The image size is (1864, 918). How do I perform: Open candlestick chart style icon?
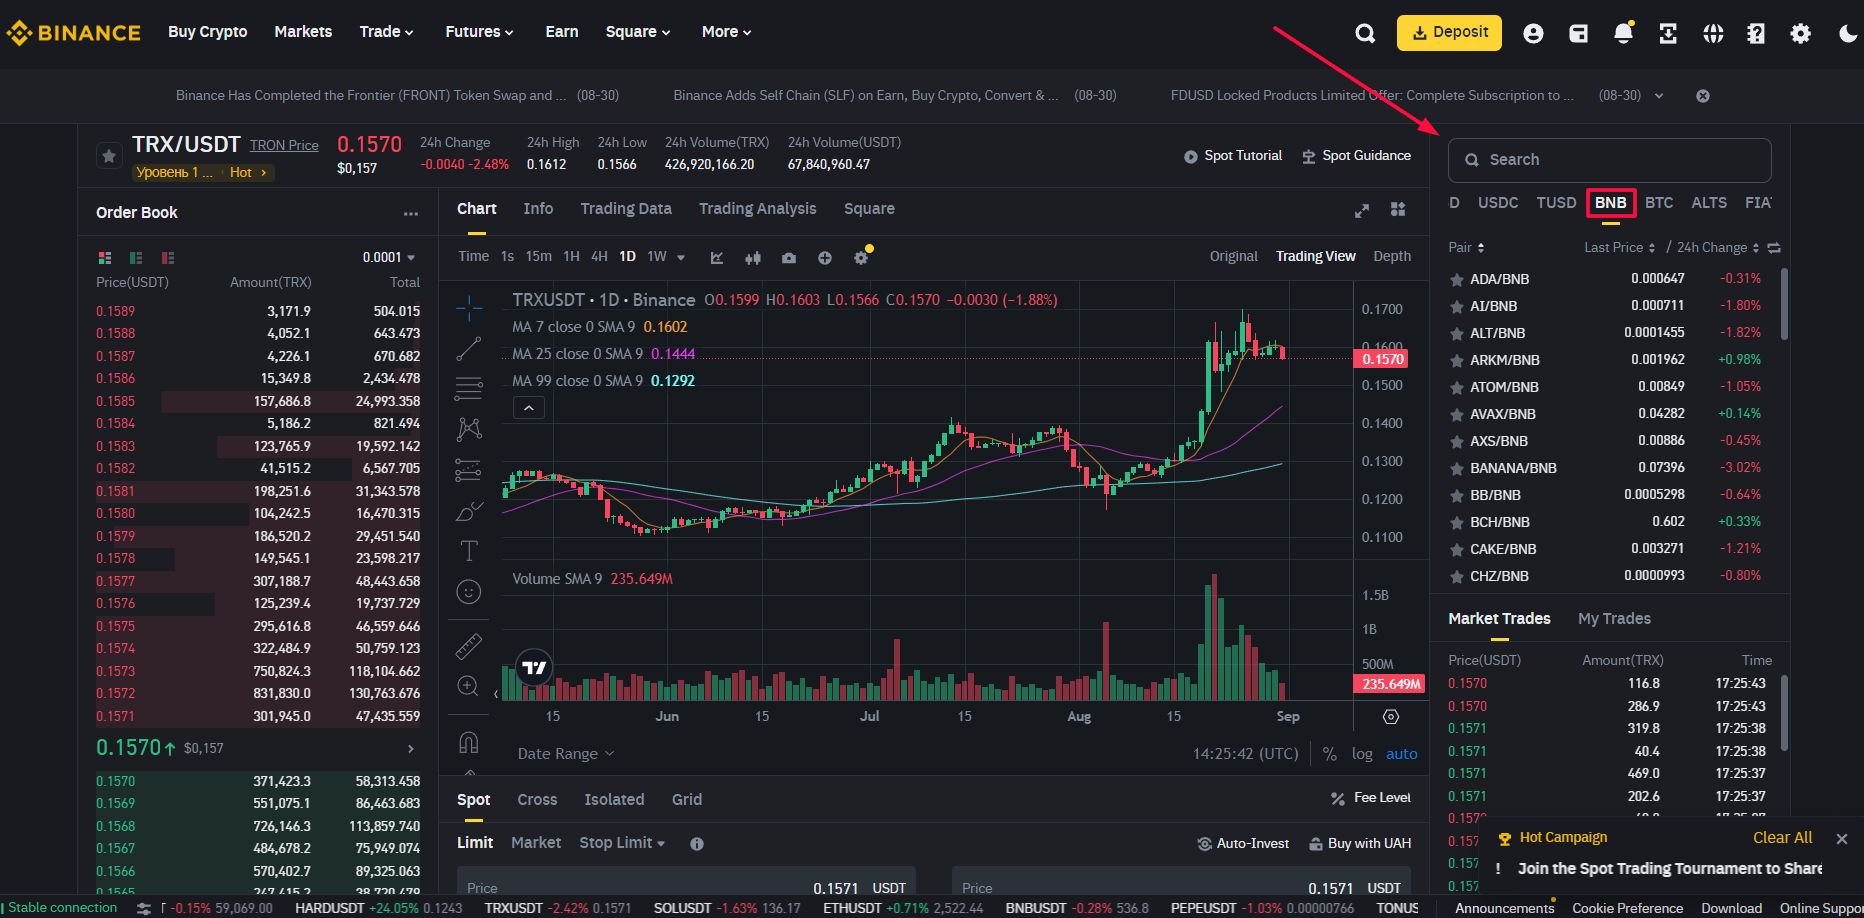pyautogui.click(x=753, y=257)
